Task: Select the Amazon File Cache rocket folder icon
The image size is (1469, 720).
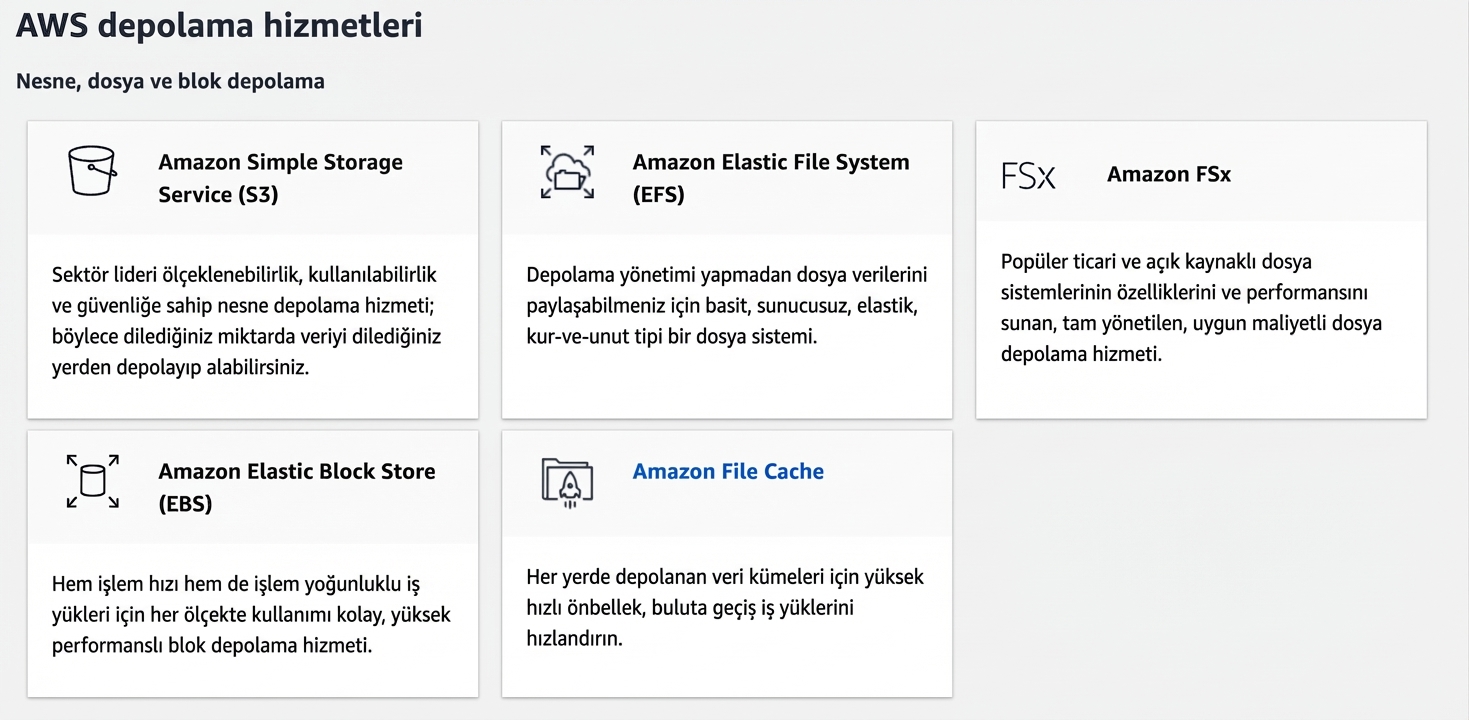Action: (x=566, y=483)
